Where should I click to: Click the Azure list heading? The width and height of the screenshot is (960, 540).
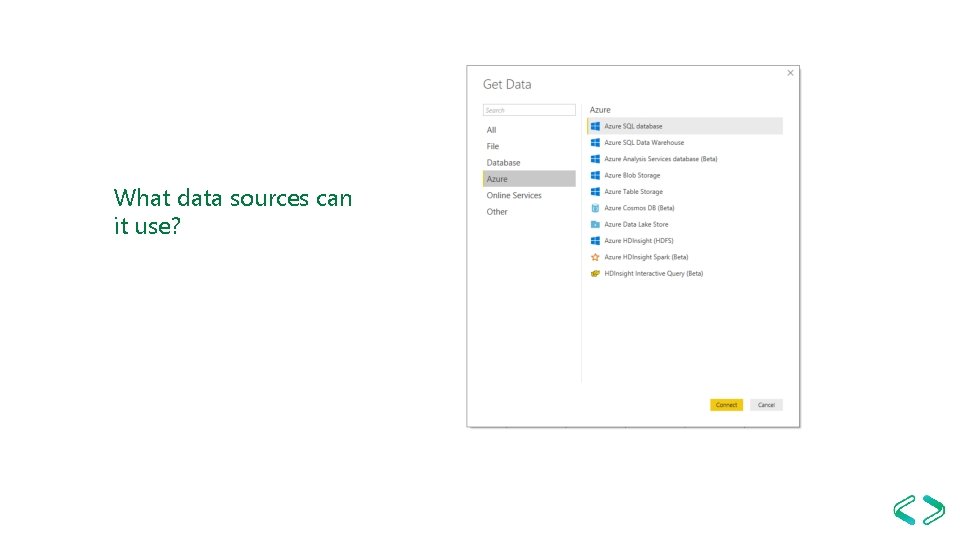(x=600, y=110)
